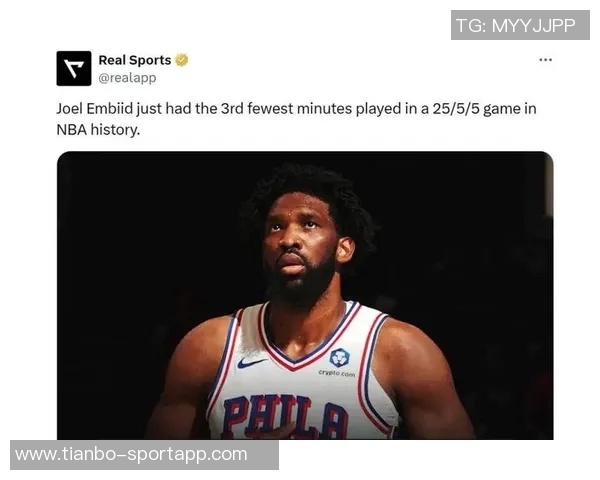Click the Nike swoosh on the jersey
This screenshot has width=600, height=480.
click(251, 362)
